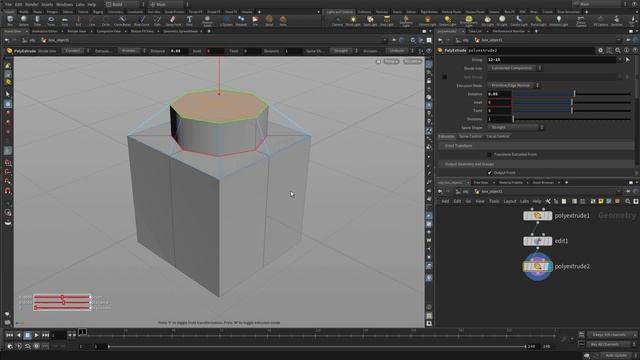Add an Area Light from the shelf

387,20
